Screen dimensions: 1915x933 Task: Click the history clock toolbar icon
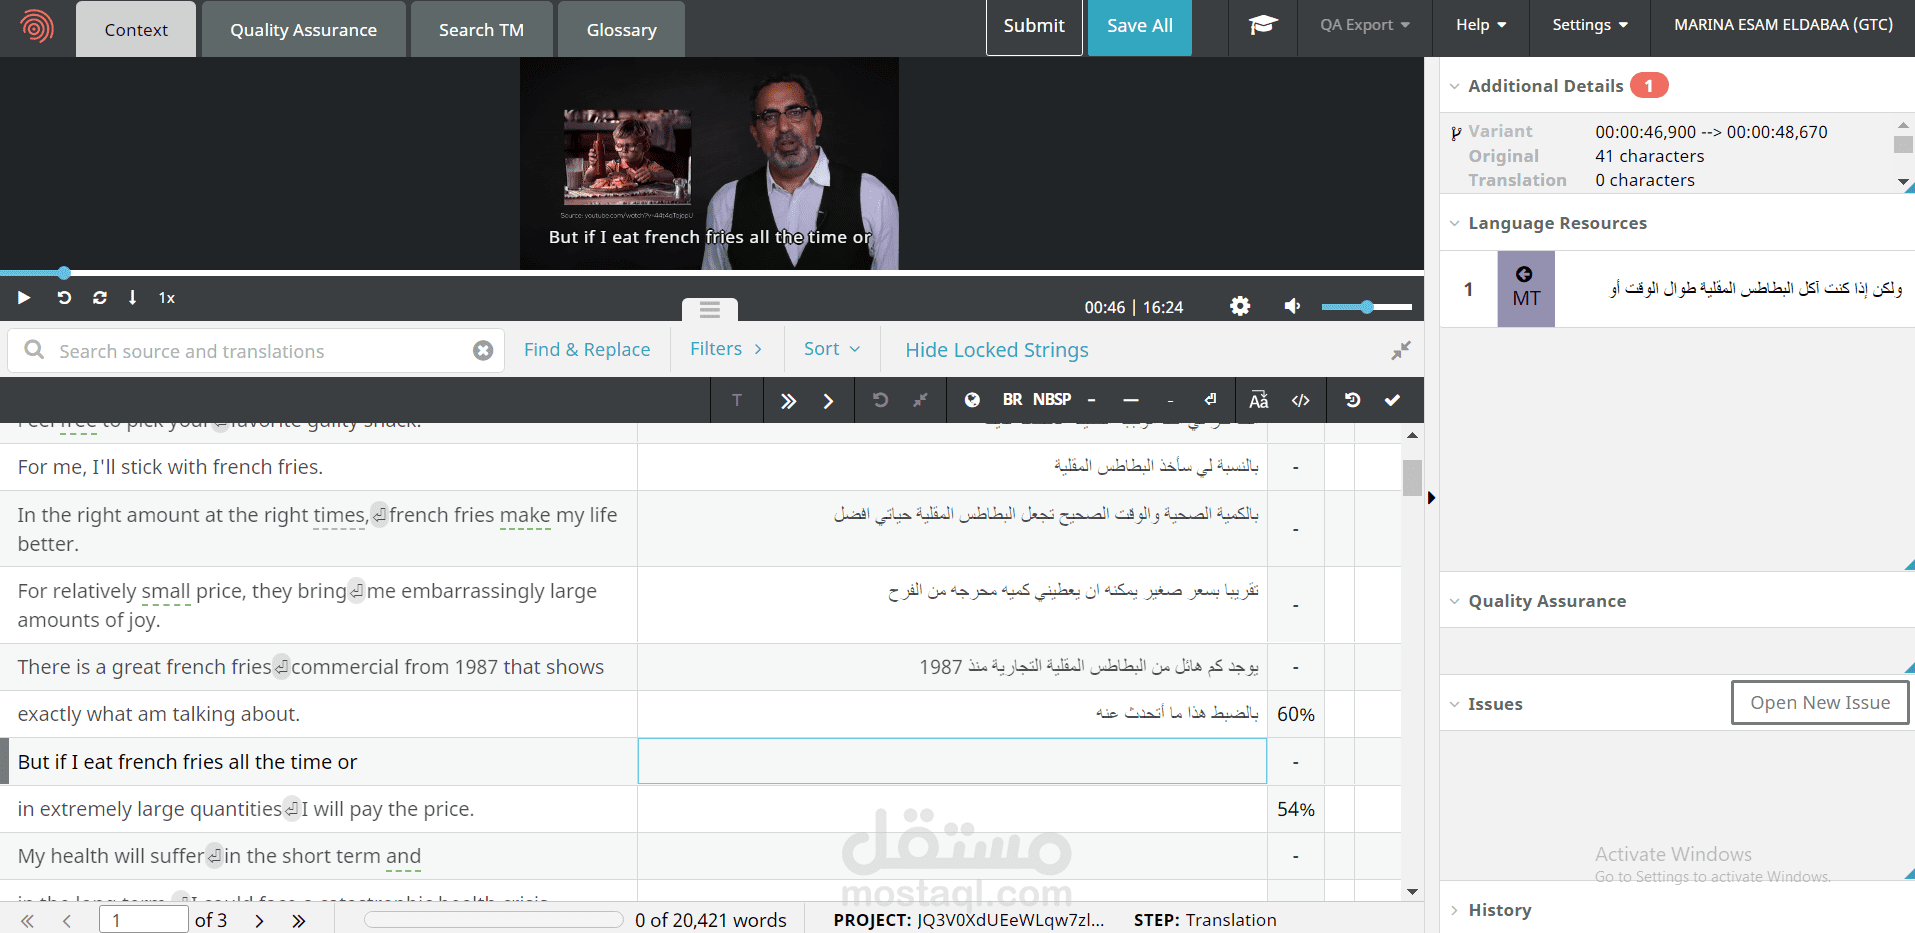tap(1353, 399)
